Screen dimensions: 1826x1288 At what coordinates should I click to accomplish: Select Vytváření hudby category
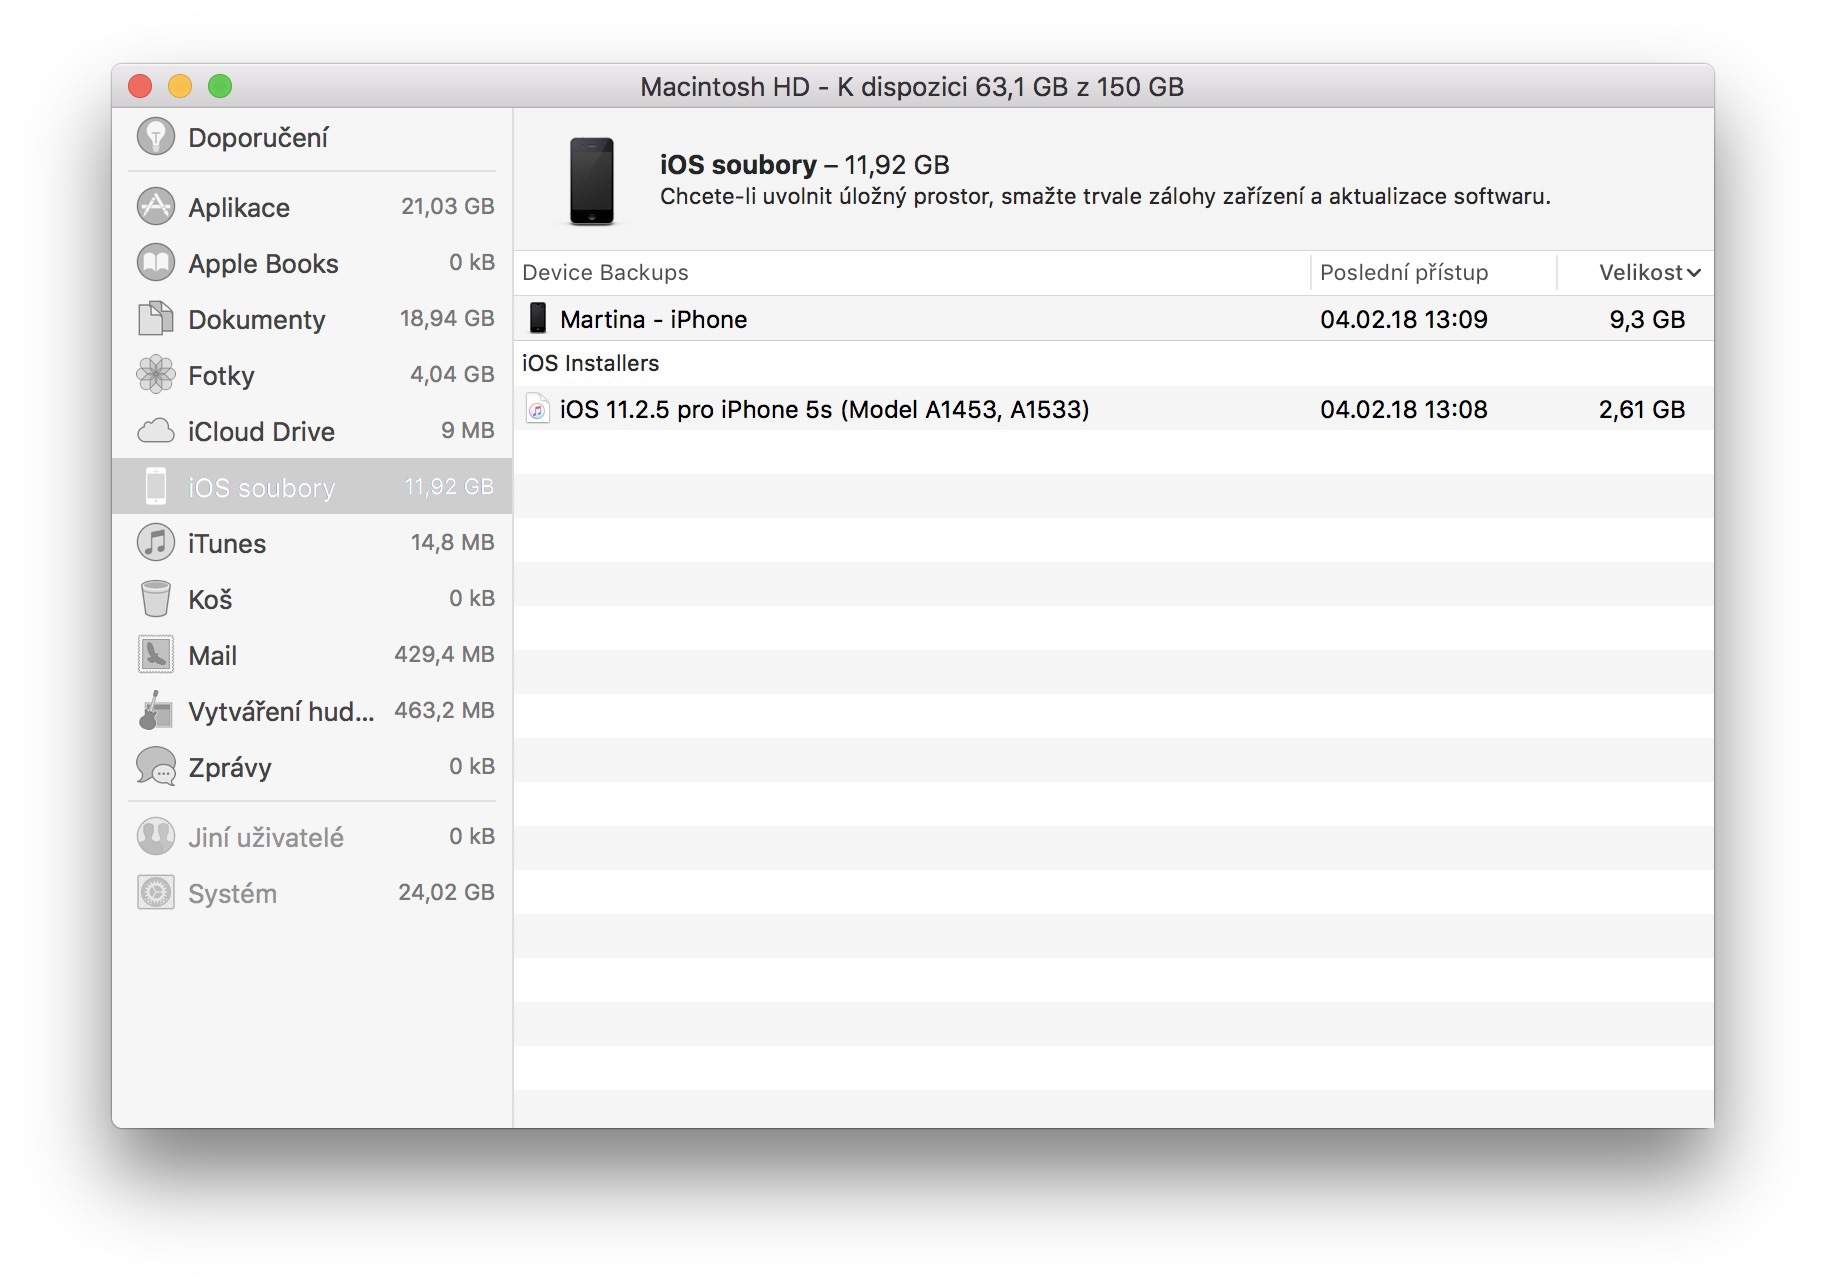(x=312, y=710)
